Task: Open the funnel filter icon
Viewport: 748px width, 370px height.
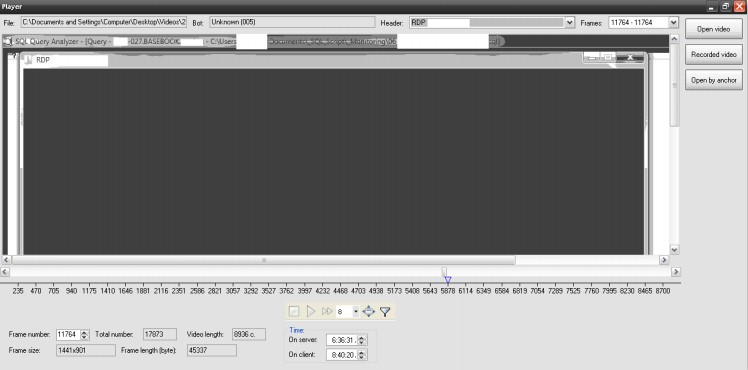Action: (x=385, y=312)
